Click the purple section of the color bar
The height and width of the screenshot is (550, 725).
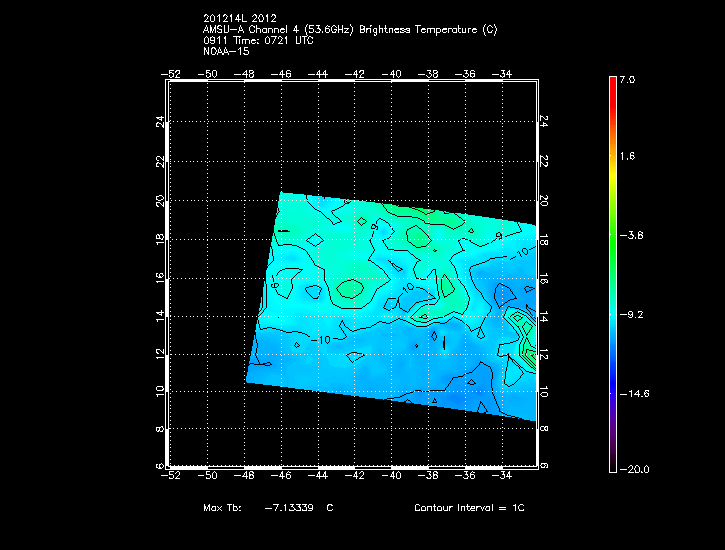(x=613, y=440)
